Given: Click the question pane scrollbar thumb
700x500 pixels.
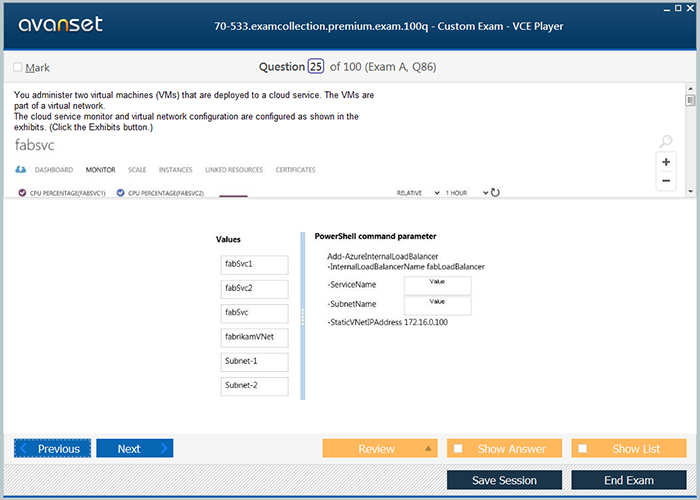Looking at the screenshot, I should pos(691,100).
